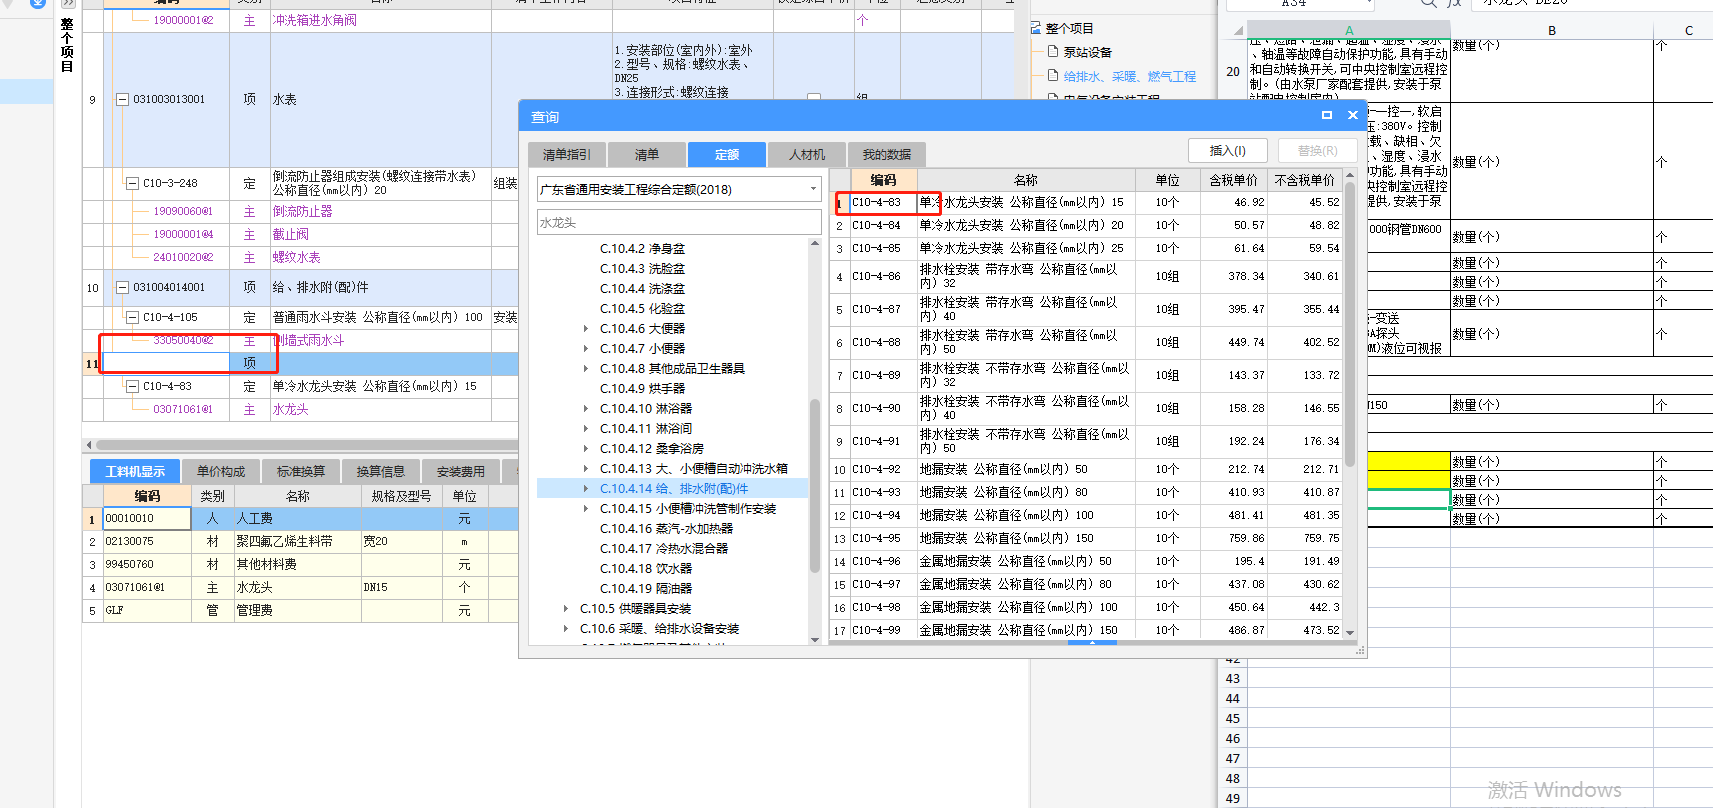Image resolution: width=1713 pixels, height=808 pixels.
Task: Maximize the 查询 dialog window
Action: point(1327,115)
